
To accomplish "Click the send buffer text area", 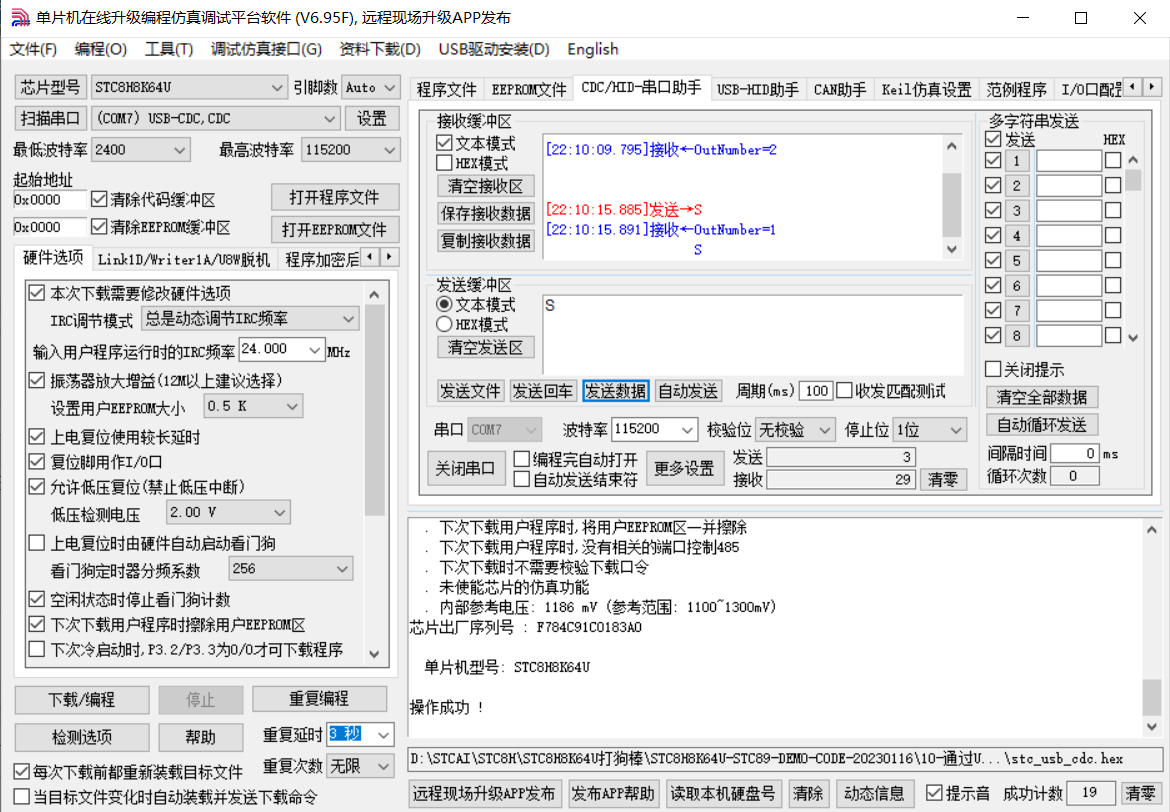I will (753, 333).
